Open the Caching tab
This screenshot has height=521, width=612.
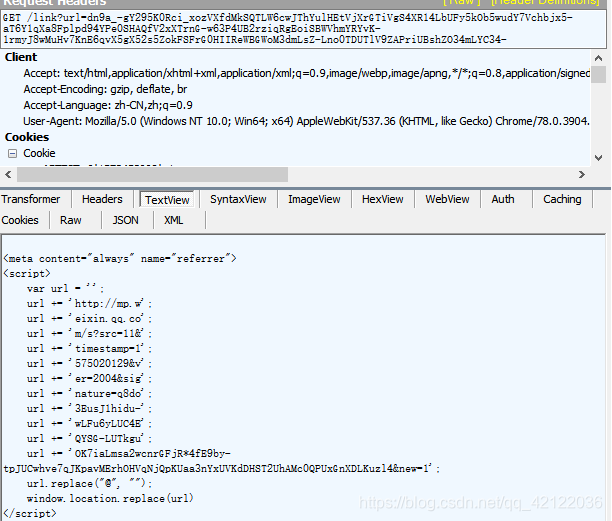click(x=562, y=199)
